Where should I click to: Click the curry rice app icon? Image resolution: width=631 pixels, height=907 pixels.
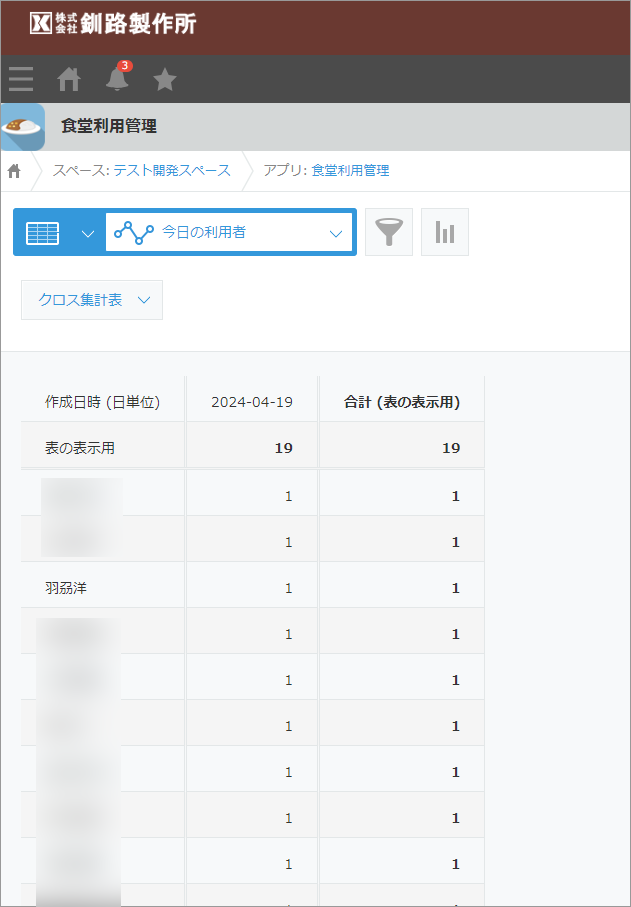[x=23, y=127]
